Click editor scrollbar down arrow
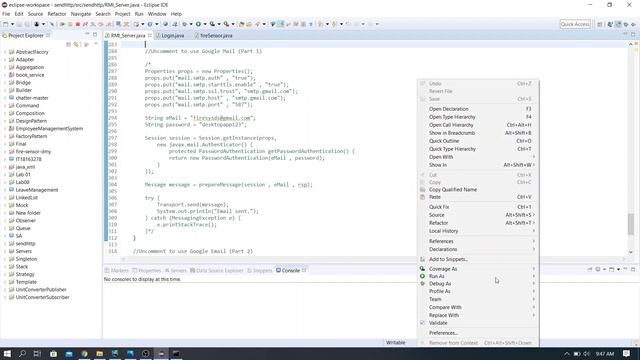The height and width of the screenshot is (360, 640). (631, 252)
